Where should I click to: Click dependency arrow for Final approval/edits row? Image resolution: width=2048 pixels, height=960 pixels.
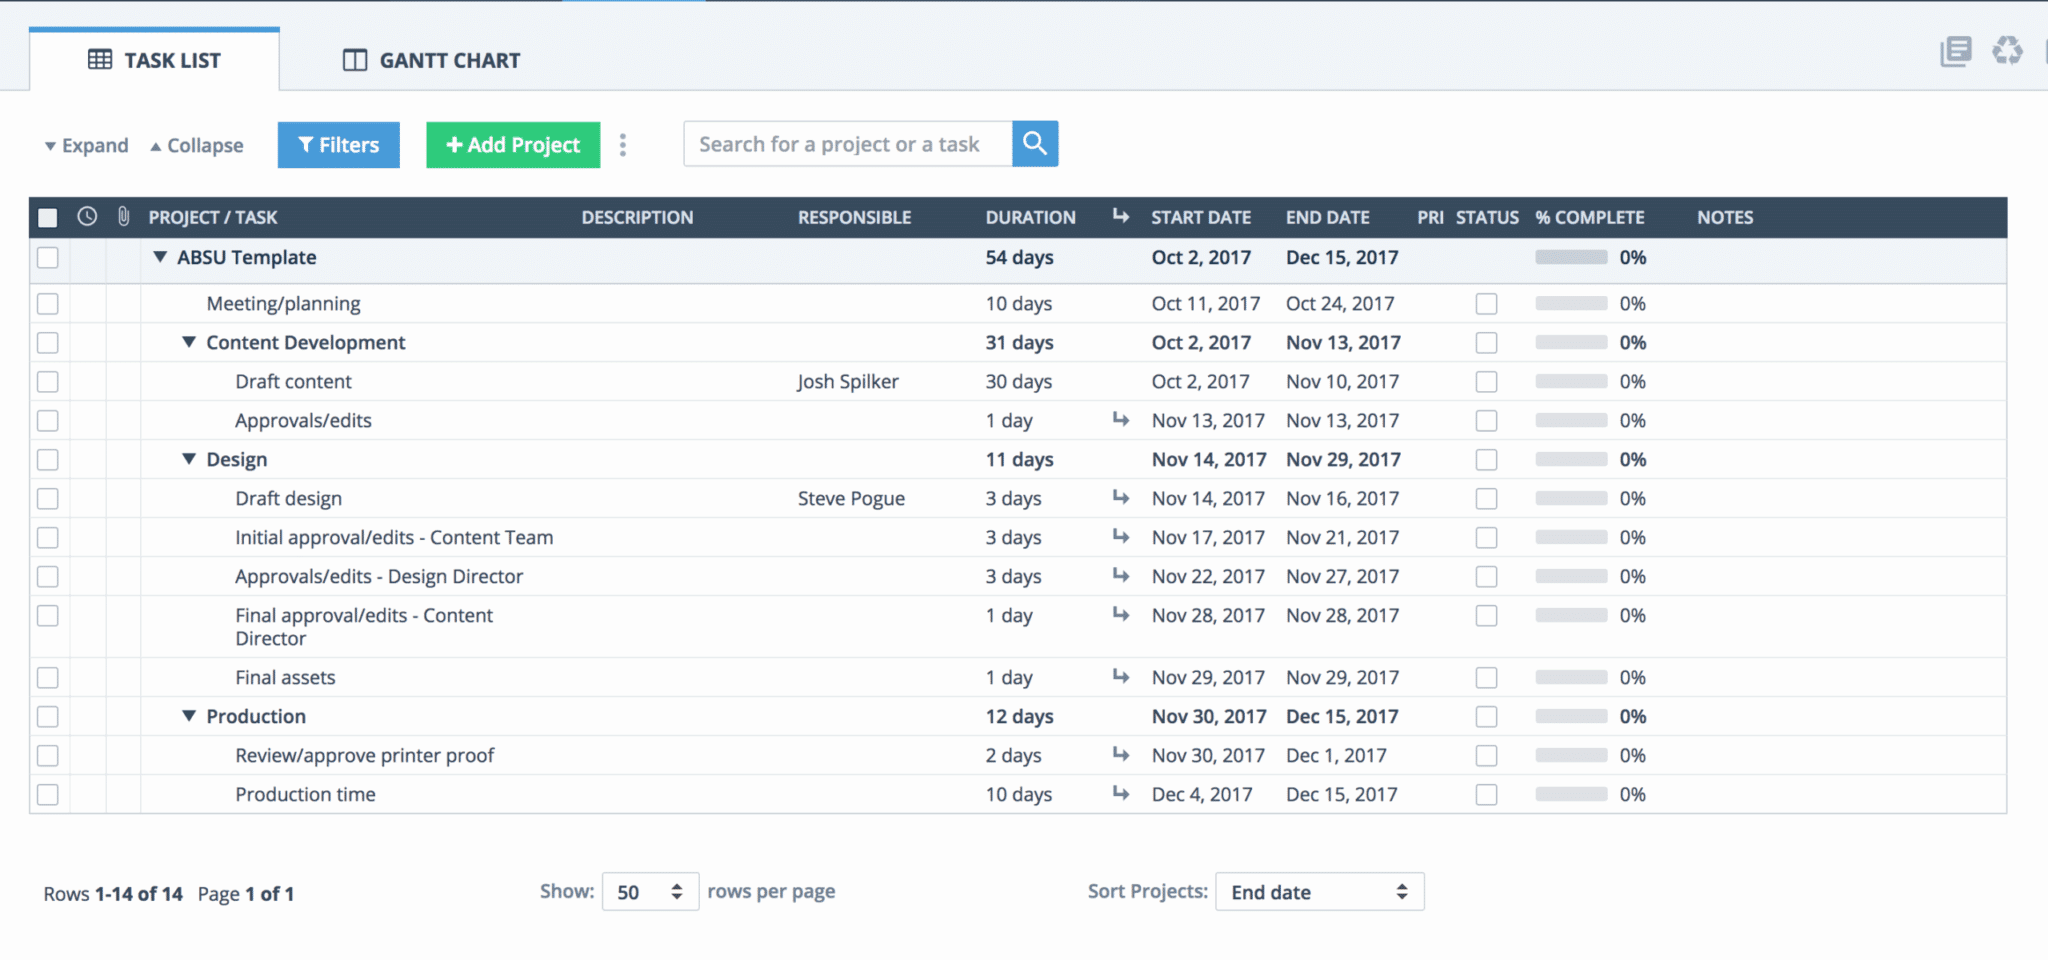click(1121, 614)
